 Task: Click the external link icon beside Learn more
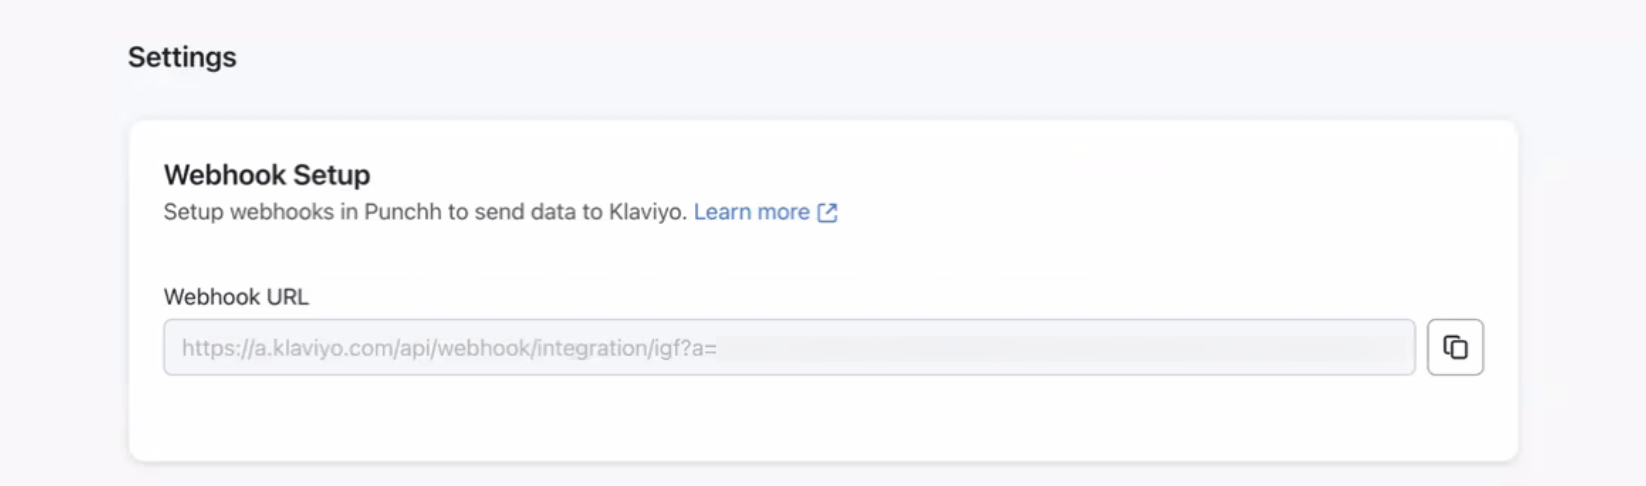click(x=827, y=212)
